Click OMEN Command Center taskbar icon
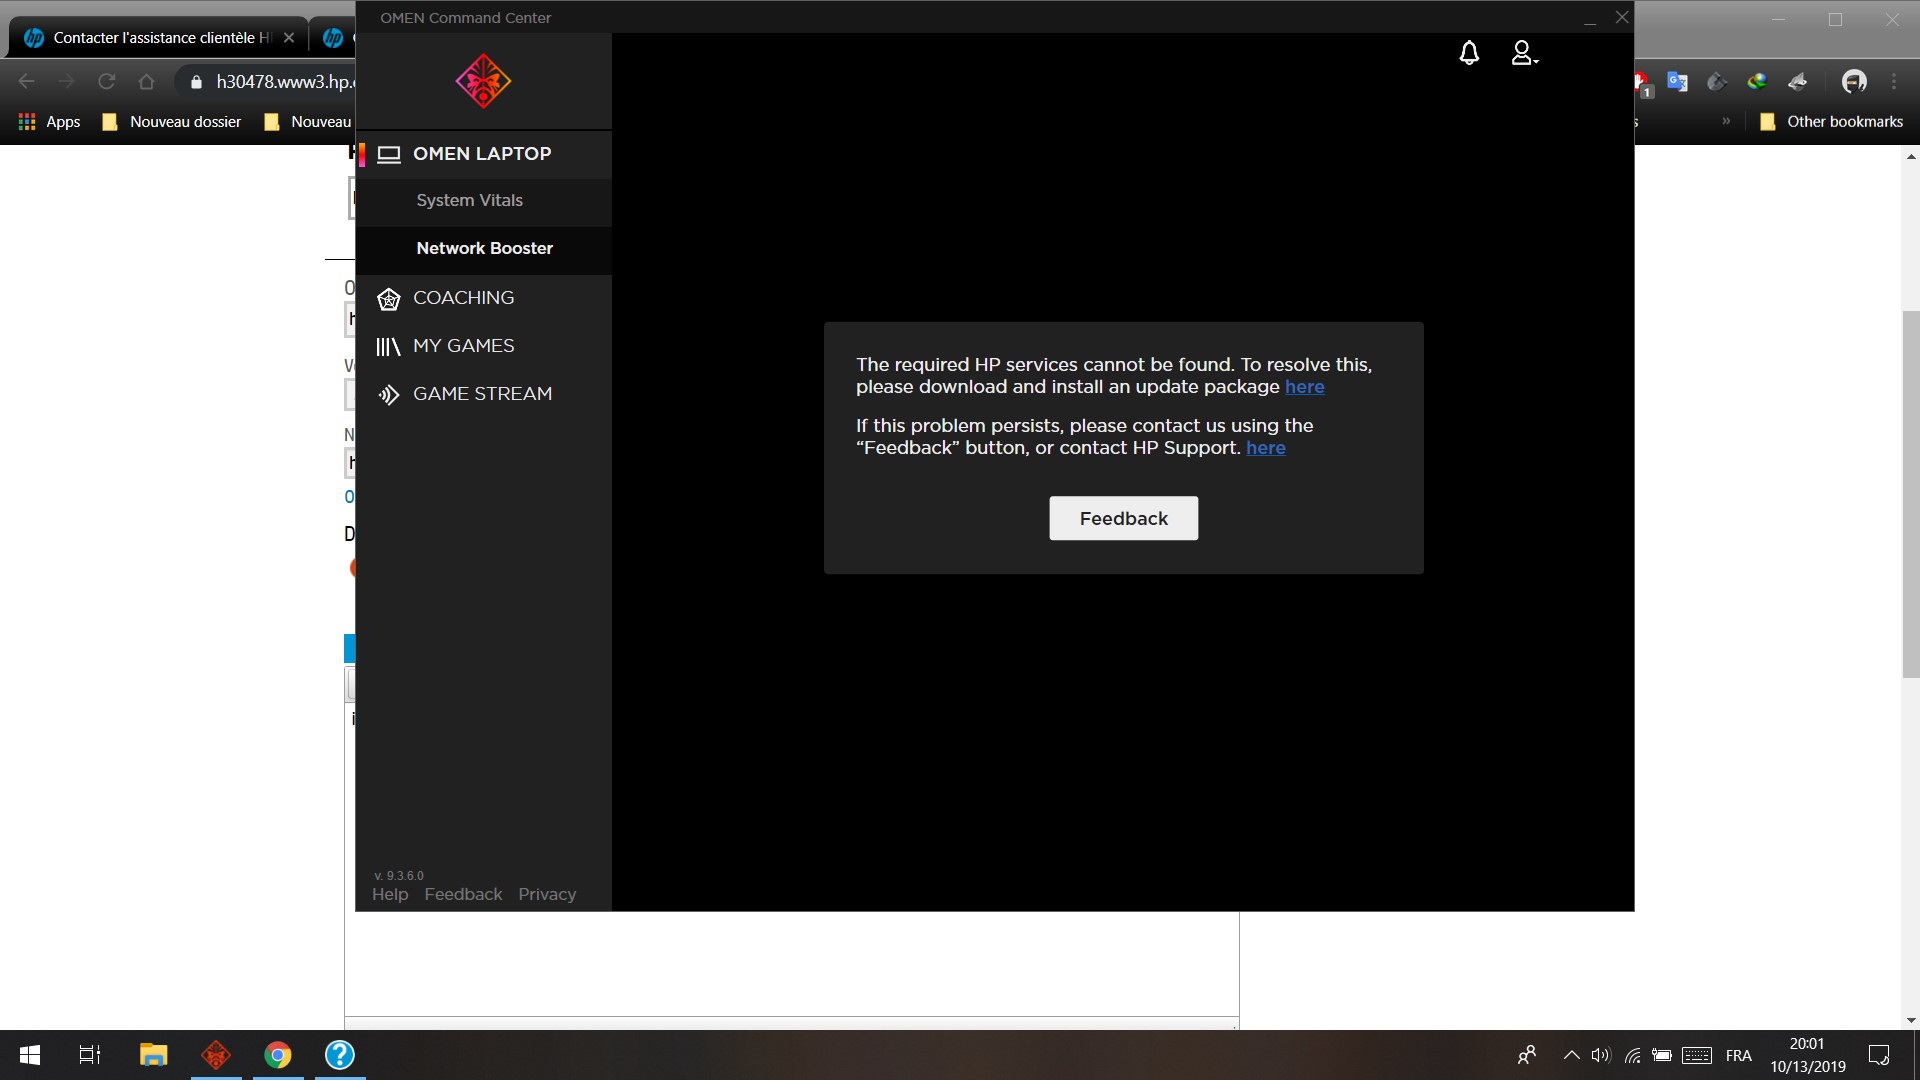The image size is (1920, 1080). tap(216, 1055)
